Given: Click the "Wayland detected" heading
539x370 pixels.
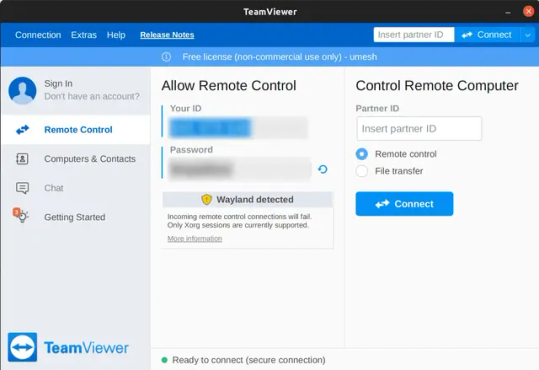Looking at the screenshot, I should tap(255, 199).
